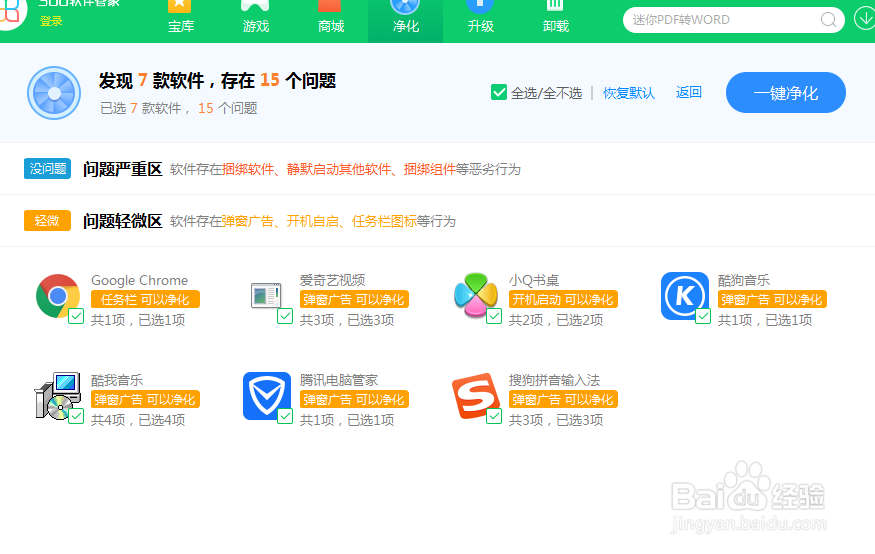Click 爱奇艺视频's 弹窗广告 可以净化 tag
Image resolution: width=875 pixels, height=554 pixels.
pyautogui.click(x=354, y=300)
